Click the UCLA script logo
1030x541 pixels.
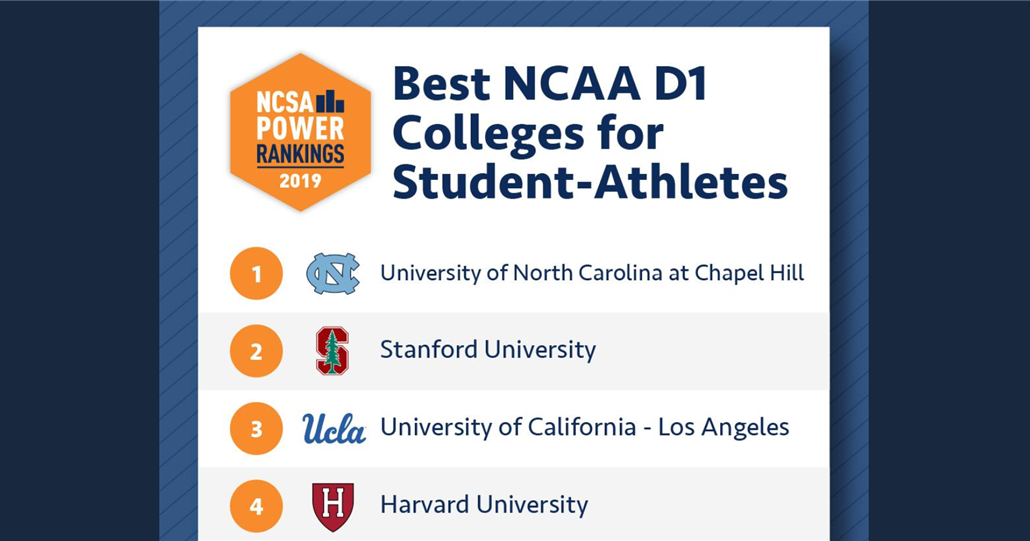pos(334,428)
